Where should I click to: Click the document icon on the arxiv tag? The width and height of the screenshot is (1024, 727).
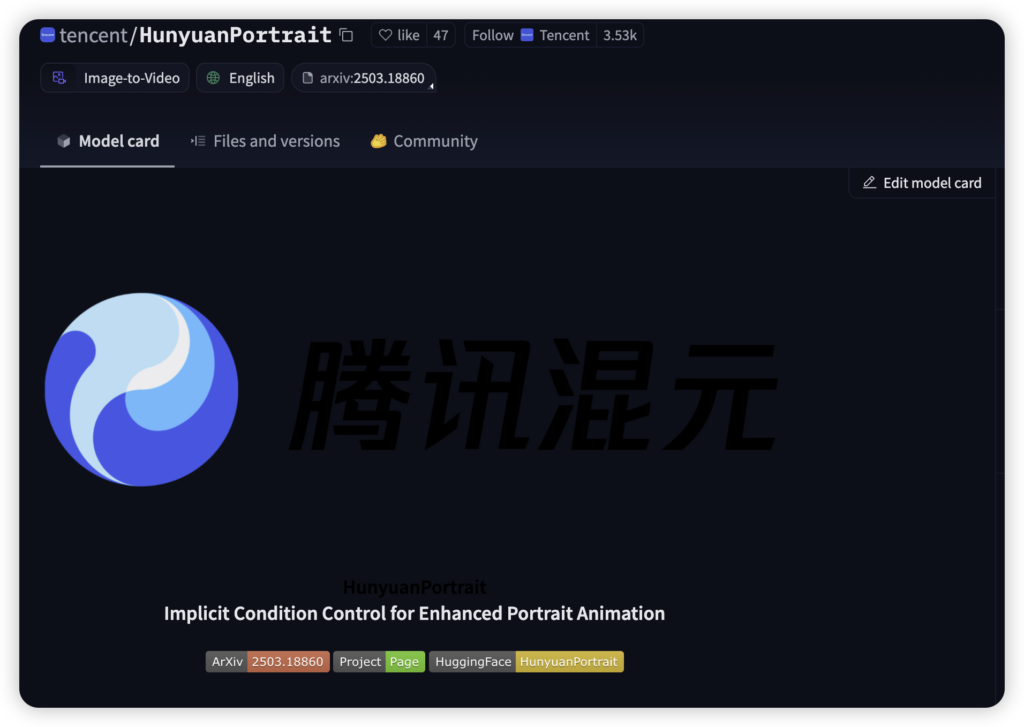tap(308, 78)
